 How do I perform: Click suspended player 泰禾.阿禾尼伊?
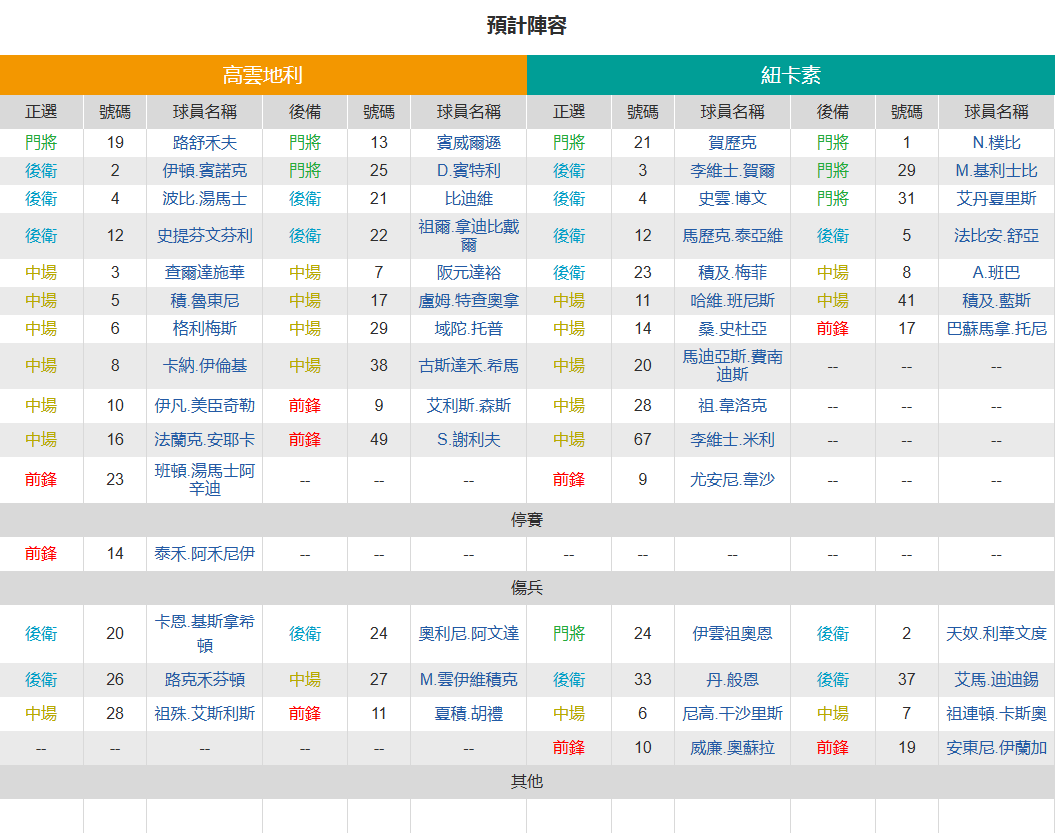pyautogui.click(x=205, y=554)
